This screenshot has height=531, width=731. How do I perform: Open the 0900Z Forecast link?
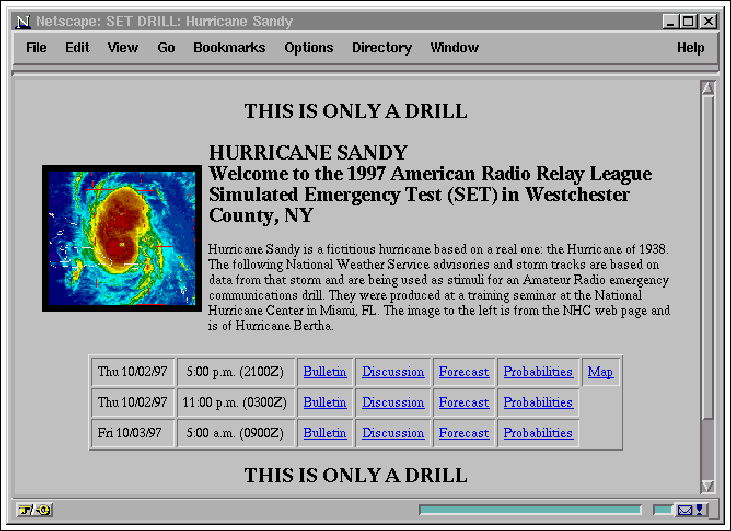[464, 433]
